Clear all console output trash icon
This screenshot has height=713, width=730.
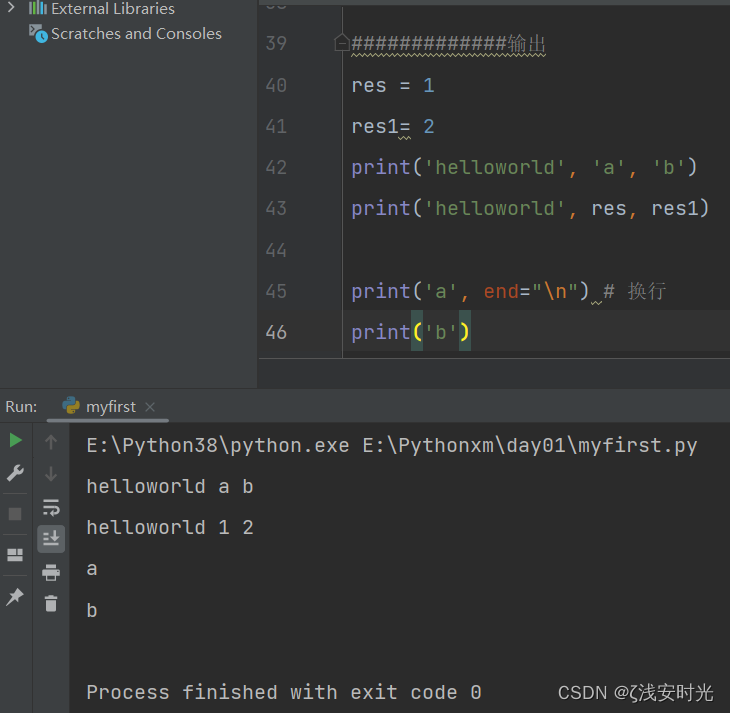click(x=51, y=603)
